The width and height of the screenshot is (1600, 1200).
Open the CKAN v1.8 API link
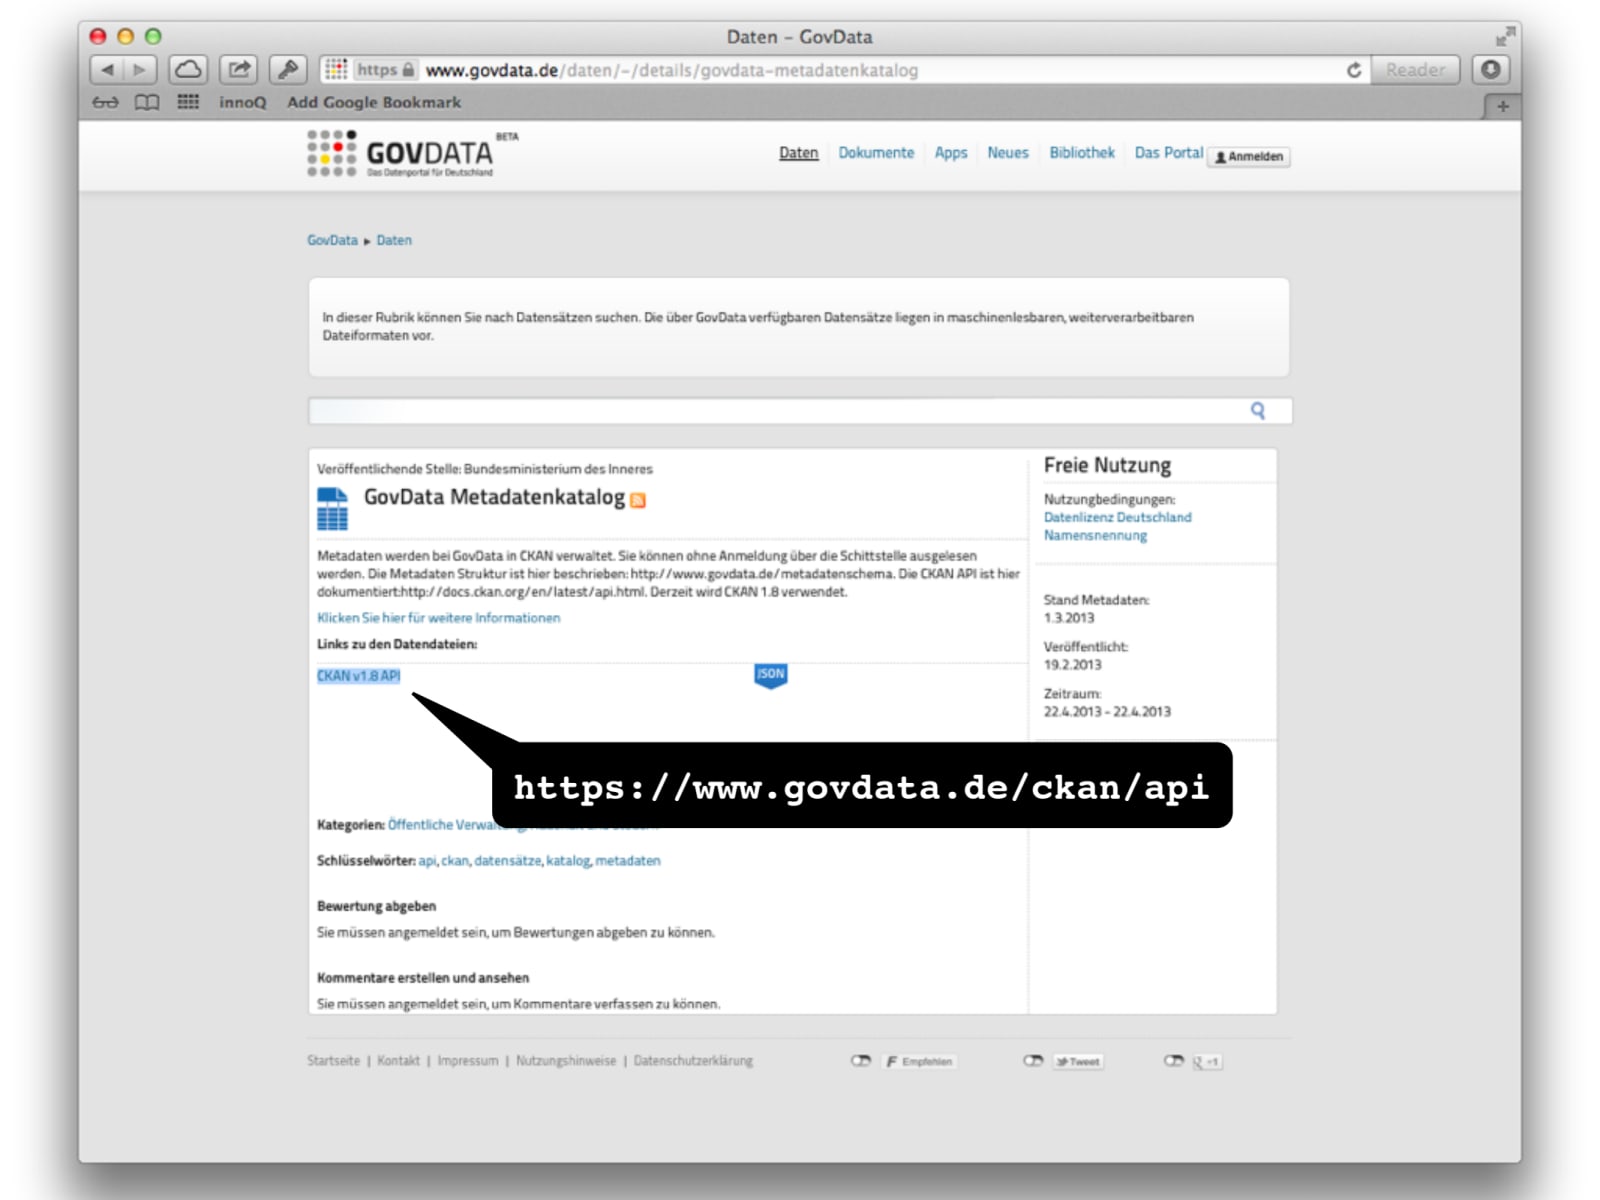(x=358, y=676)
